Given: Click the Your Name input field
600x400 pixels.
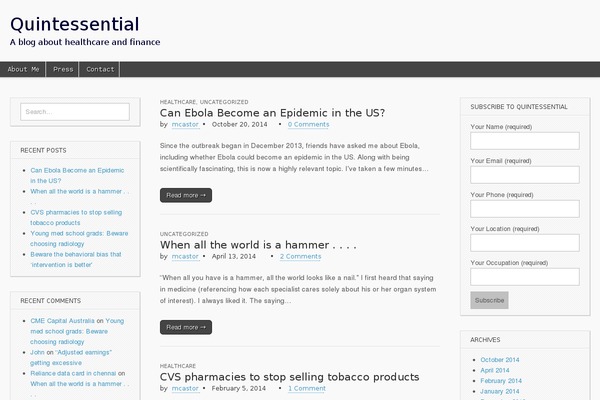Looking at the screenshot, I should [525, 141].
